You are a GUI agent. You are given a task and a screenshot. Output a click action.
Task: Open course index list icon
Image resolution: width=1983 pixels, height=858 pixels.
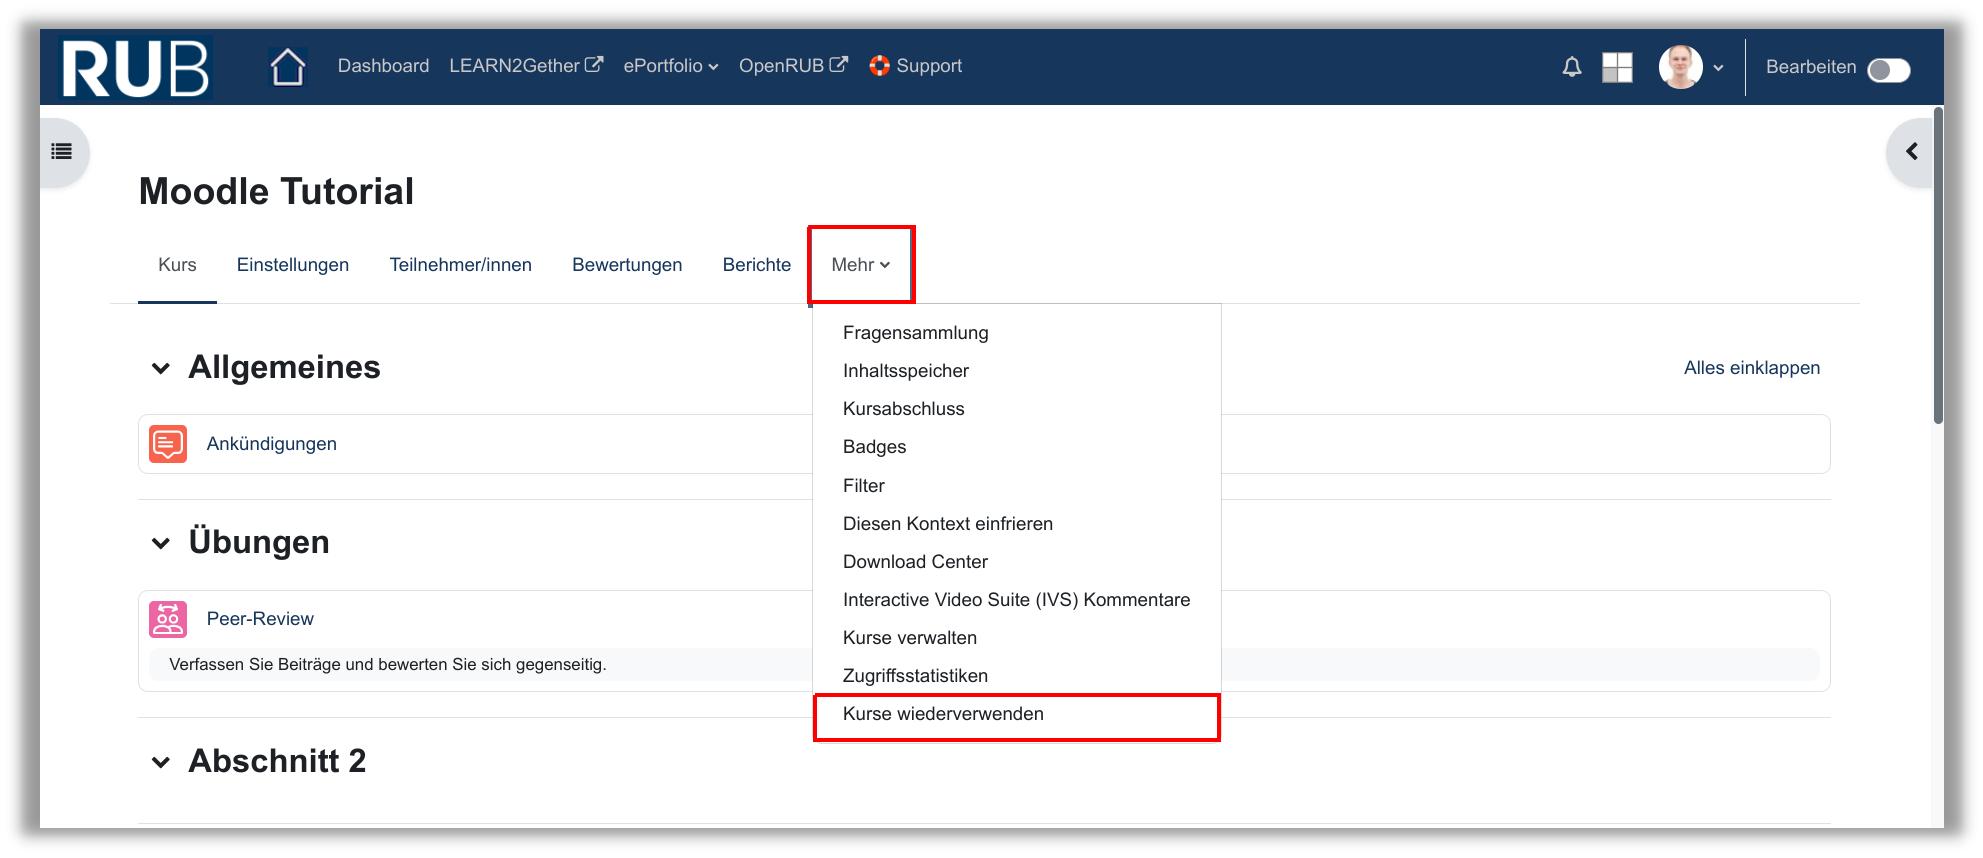coord(62,152)
